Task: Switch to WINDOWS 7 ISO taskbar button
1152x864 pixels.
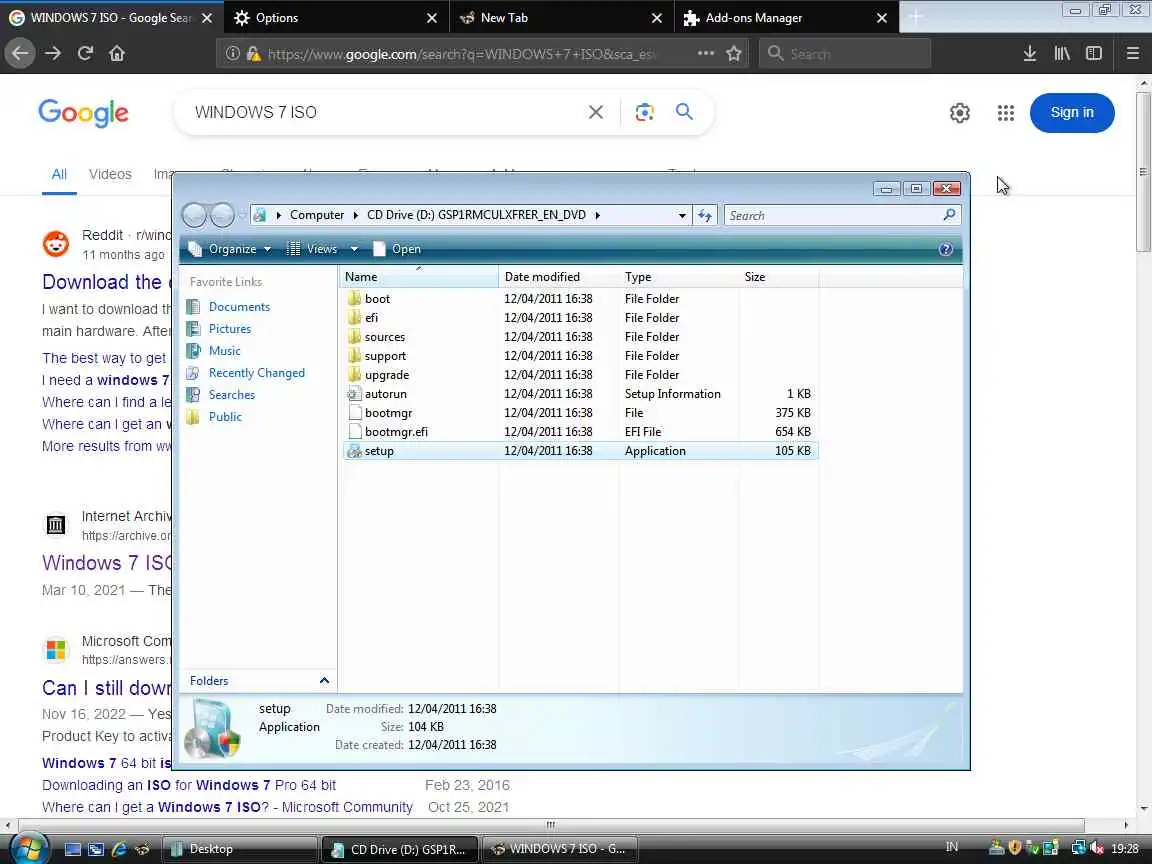Action: point(560,849)
